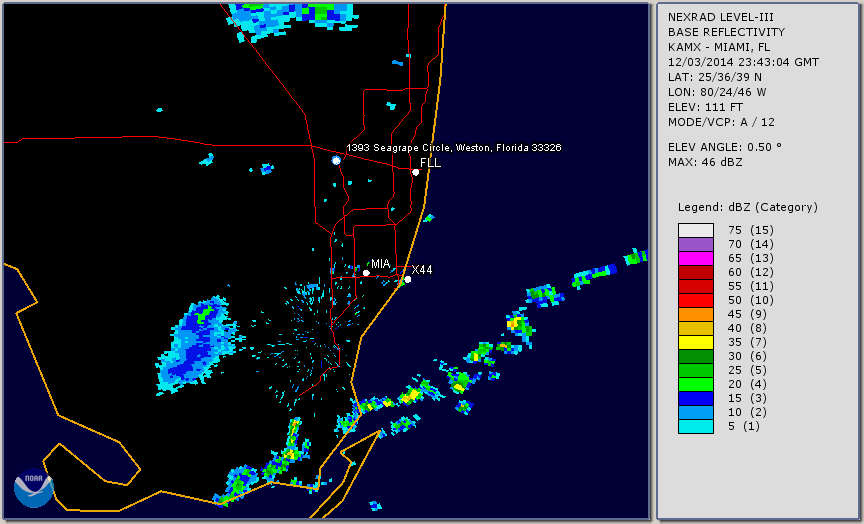
Task: Click the 10 dBZ light blue swatch
Action: point(695,413)
